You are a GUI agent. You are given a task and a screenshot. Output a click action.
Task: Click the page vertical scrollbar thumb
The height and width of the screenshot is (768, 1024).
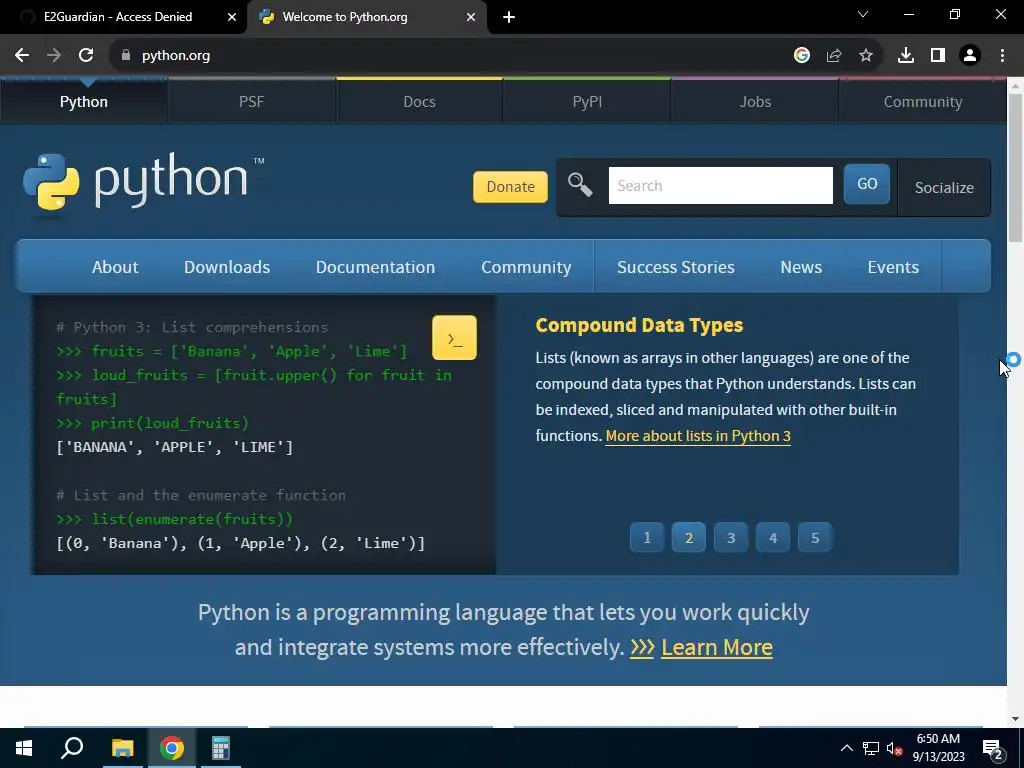pyautogui.click(x=1016, y=168)
